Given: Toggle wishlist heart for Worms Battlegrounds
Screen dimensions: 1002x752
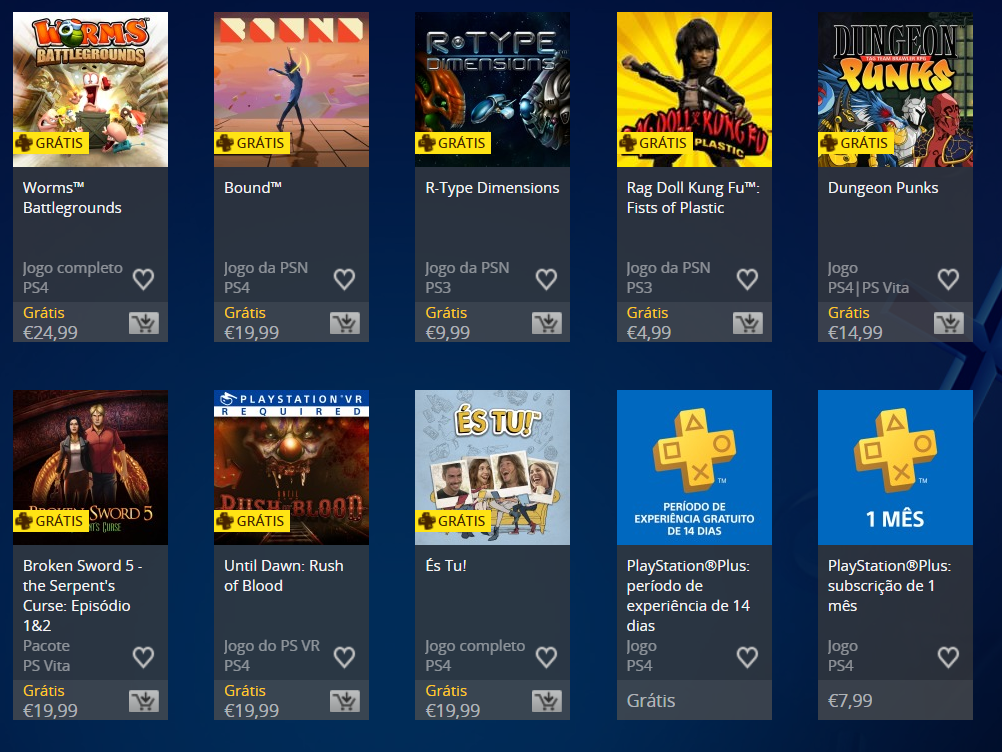Looking at the screenshot, I should click(x=143, y=279).
